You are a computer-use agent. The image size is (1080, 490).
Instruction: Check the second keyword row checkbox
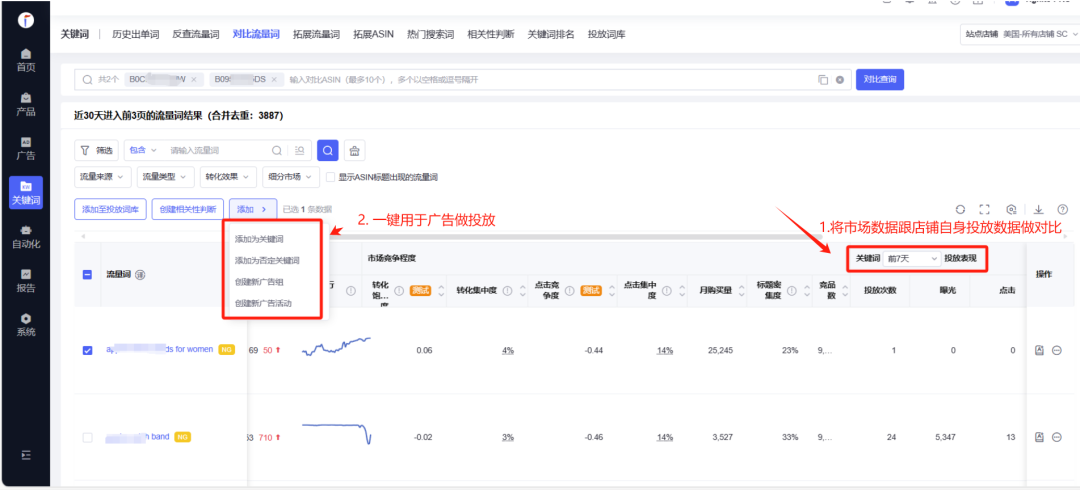pos(87,437)
